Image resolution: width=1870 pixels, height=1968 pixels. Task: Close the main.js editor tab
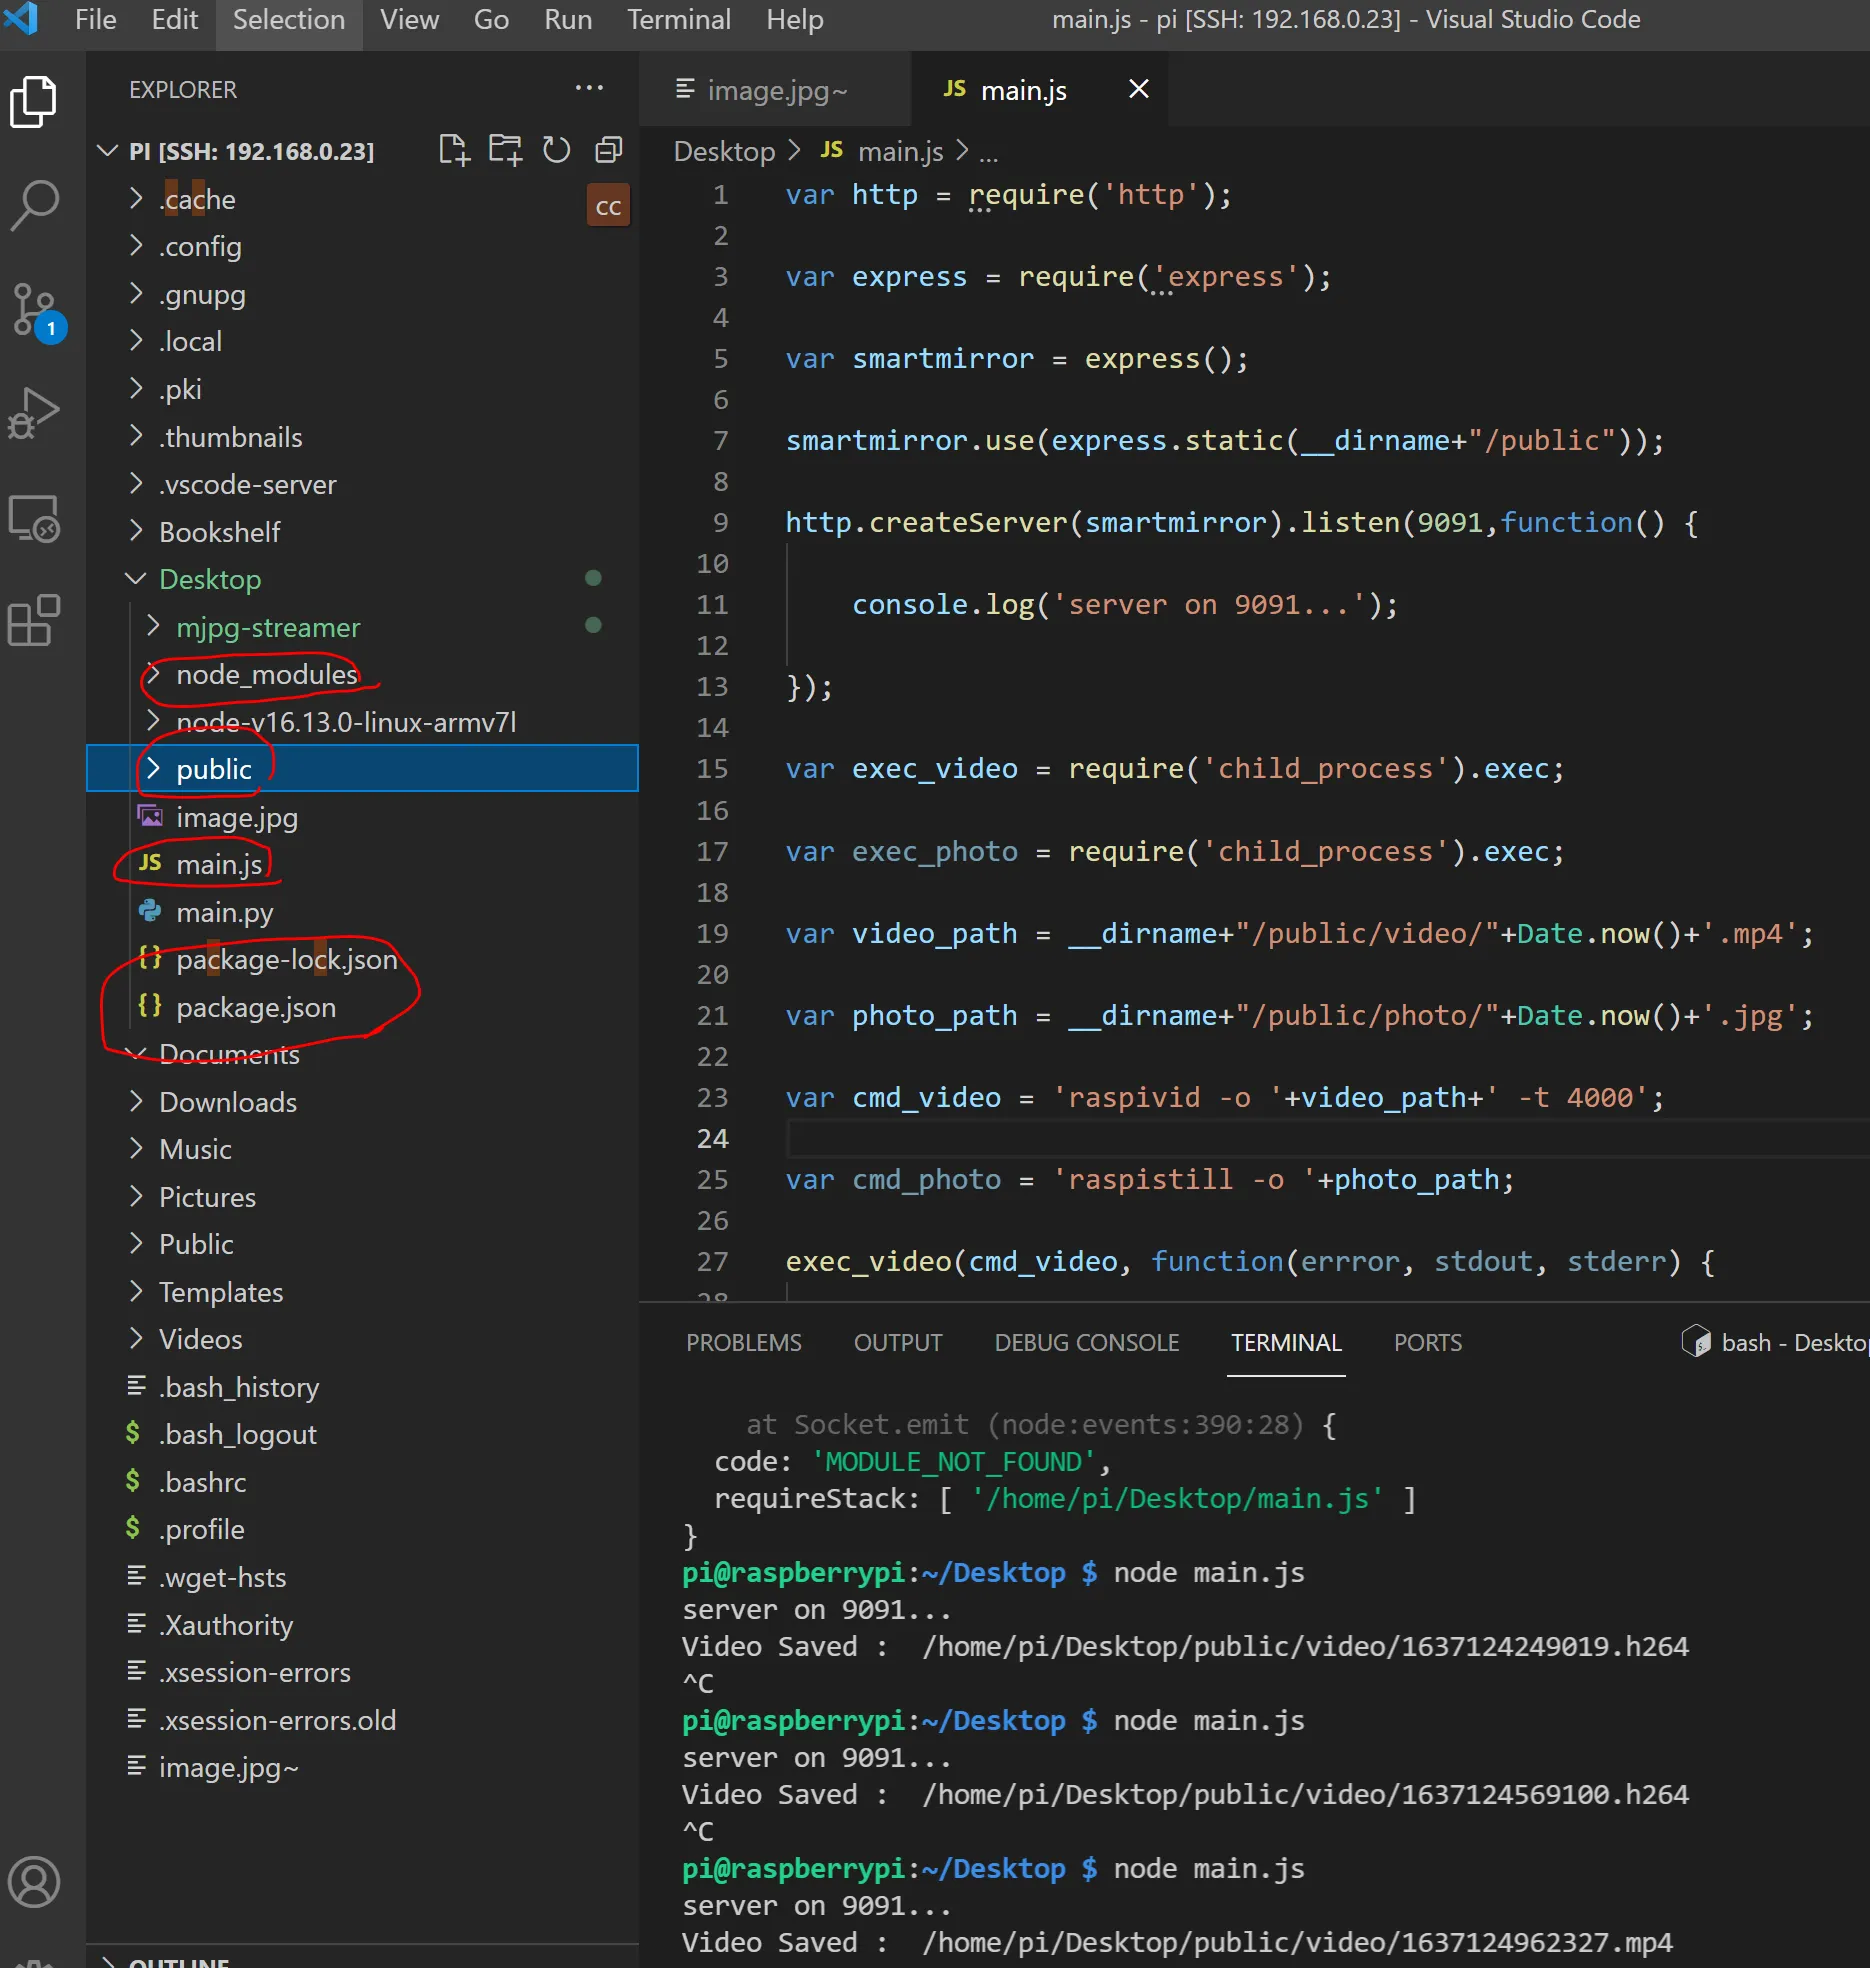point(1138,90)
